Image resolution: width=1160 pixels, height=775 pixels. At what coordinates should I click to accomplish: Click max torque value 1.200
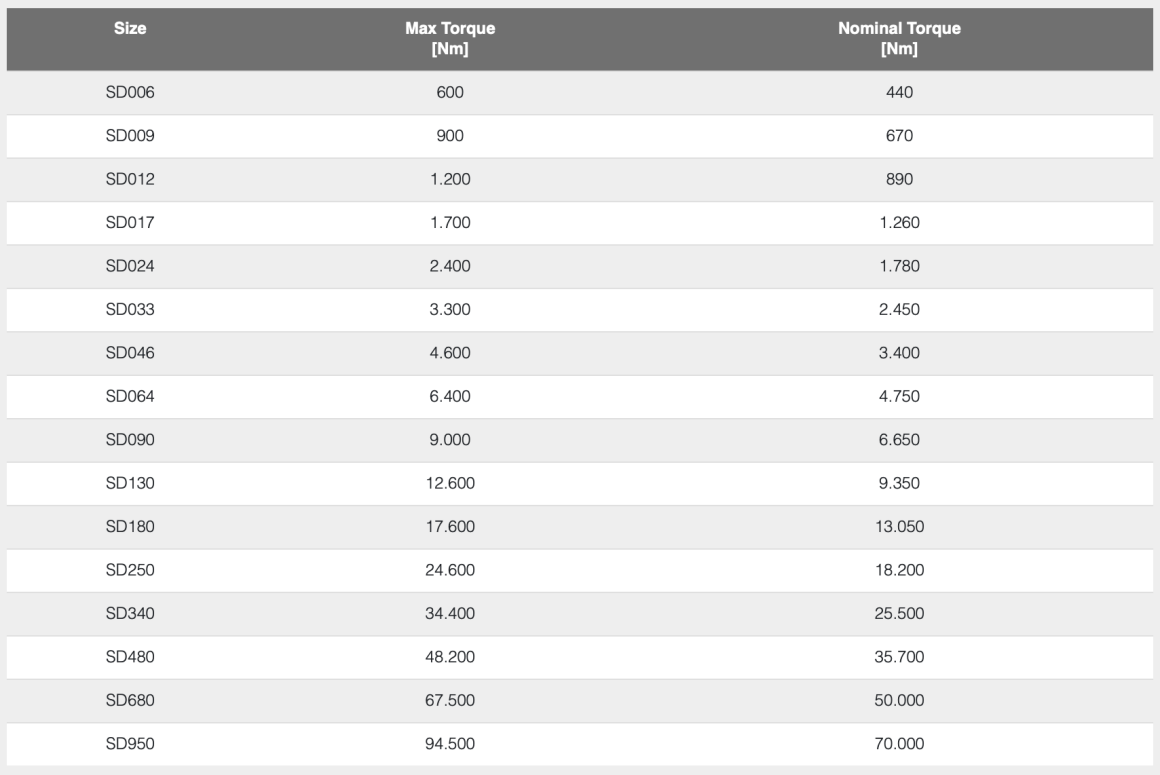(x=450, y=180)
